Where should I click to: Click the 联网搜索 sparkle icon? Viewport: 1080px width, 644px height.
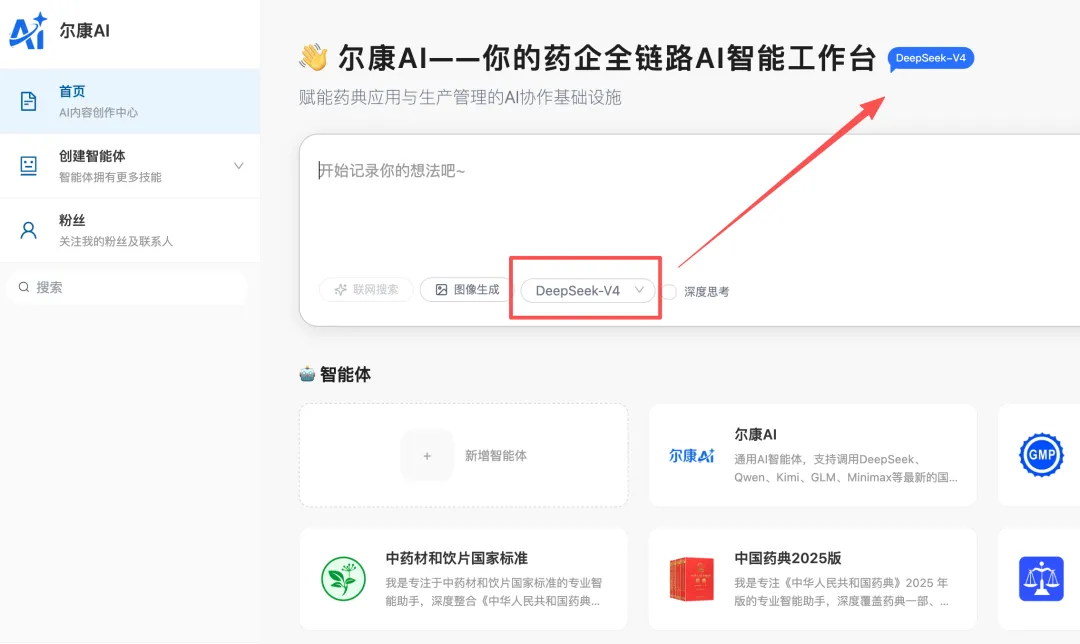click(x=340, y=289)
